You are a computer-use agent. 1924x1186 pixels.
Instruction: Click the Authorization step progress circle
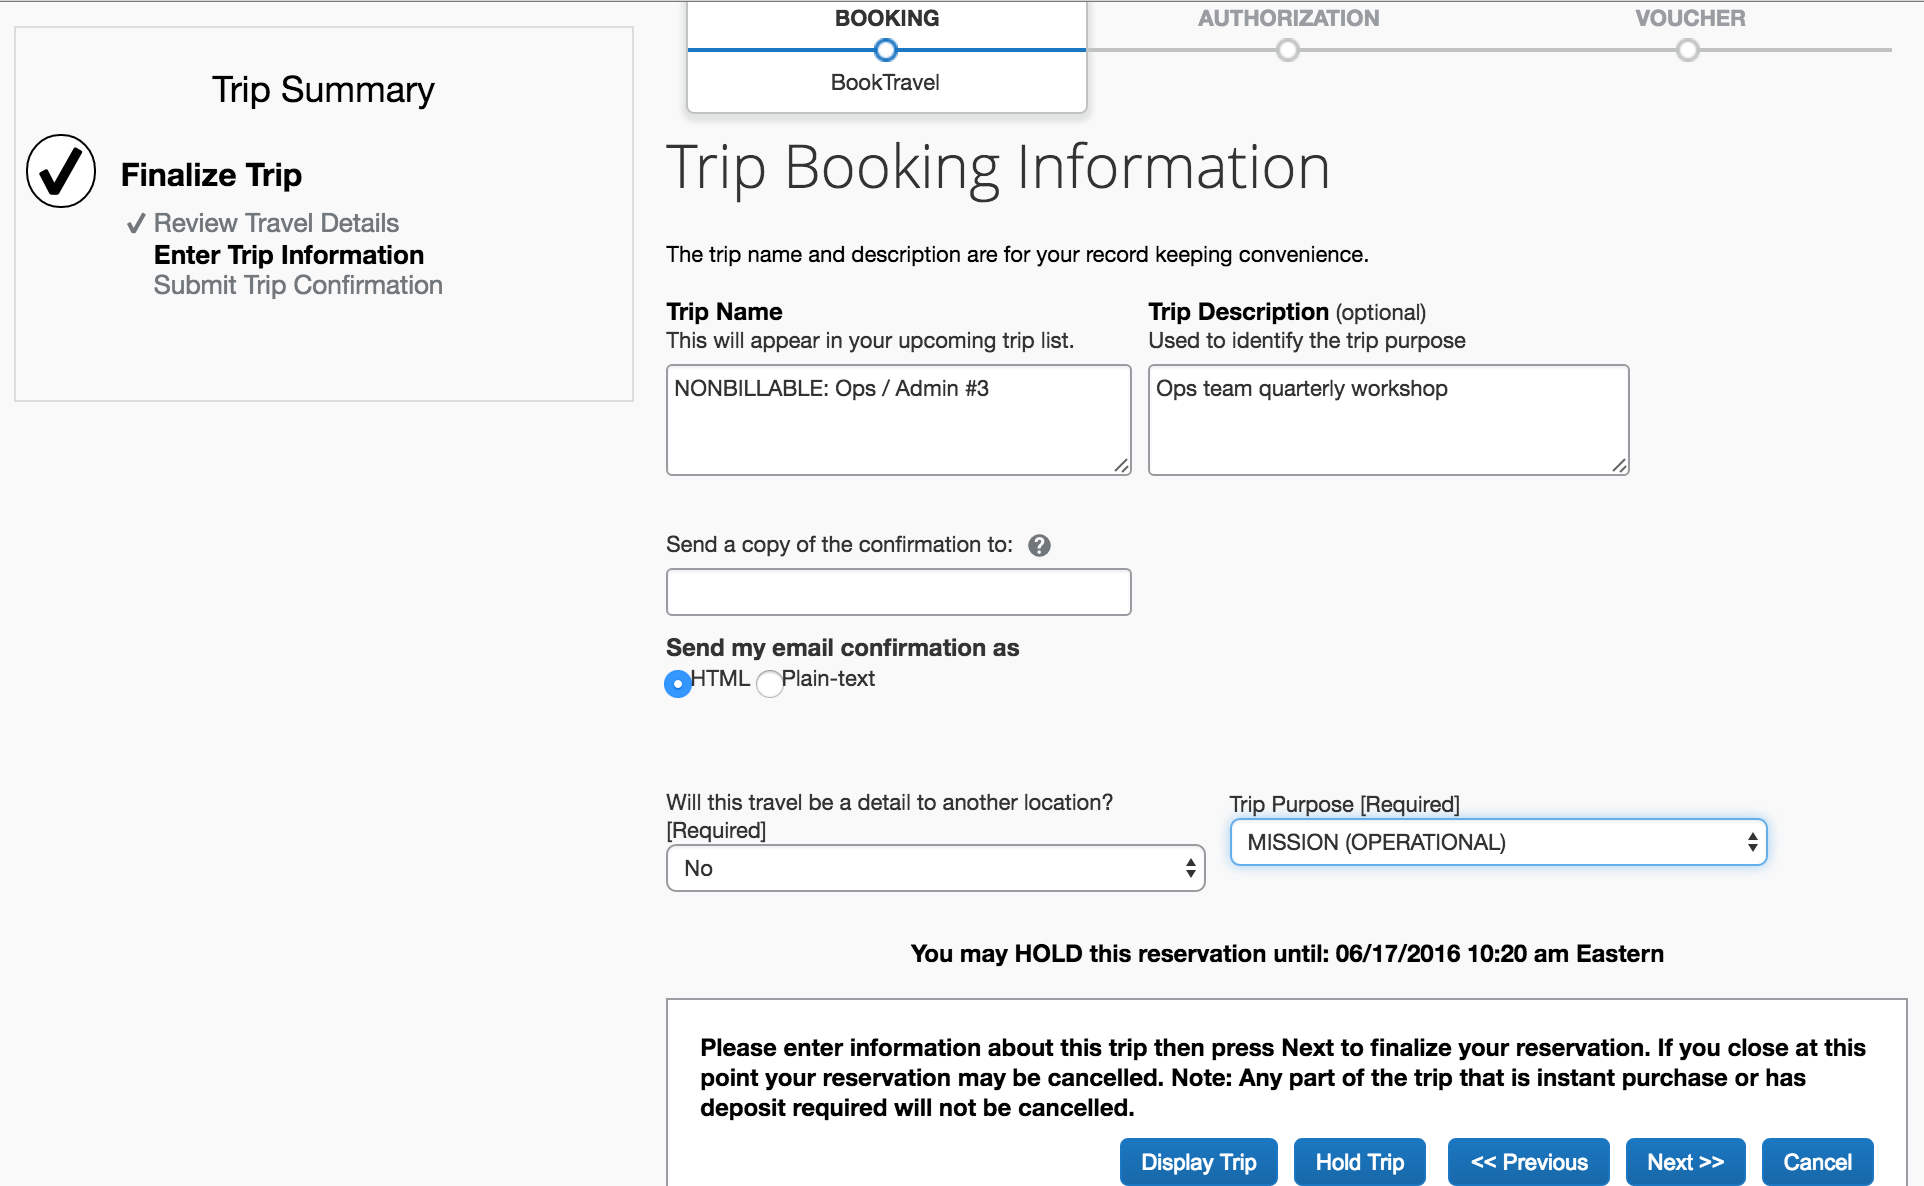pos(1288,50)
